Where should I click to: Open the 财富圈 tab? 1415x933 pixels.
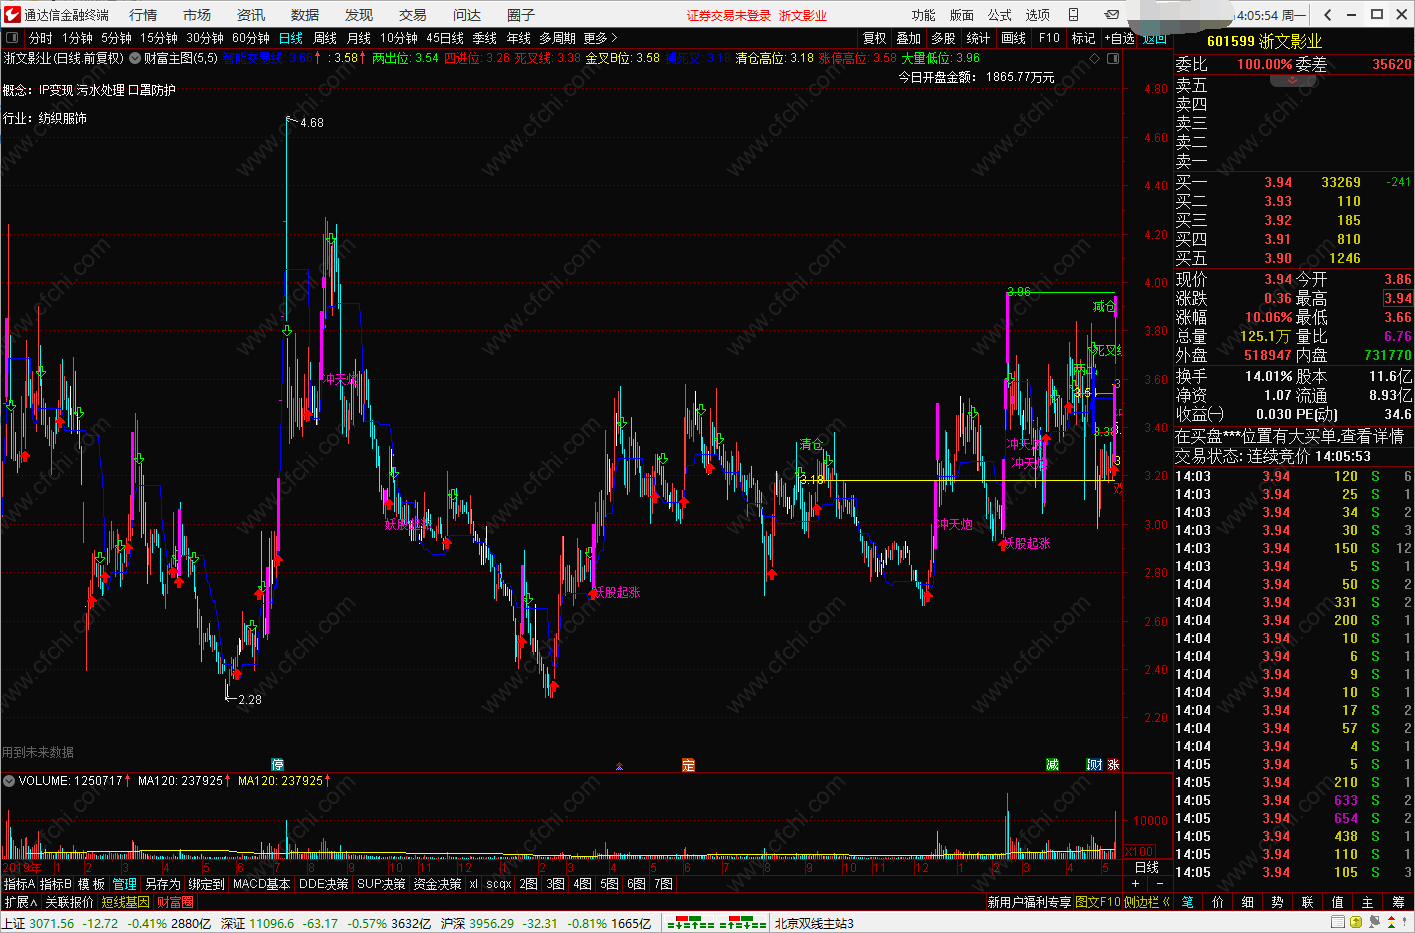click(175, 902)
